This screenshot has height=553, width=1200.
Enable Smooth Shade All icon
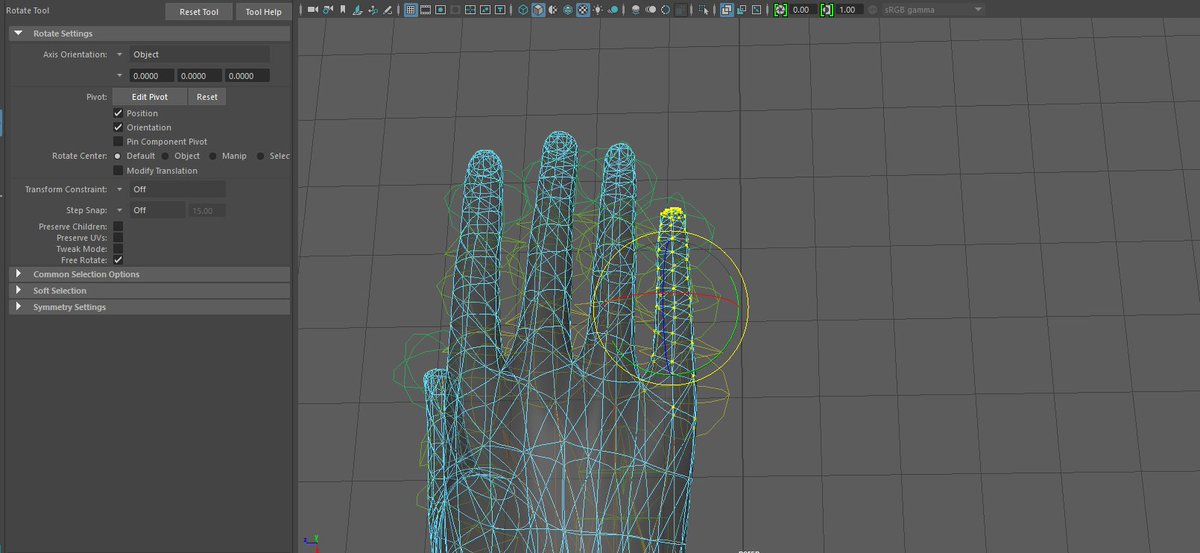coord(538,9)
